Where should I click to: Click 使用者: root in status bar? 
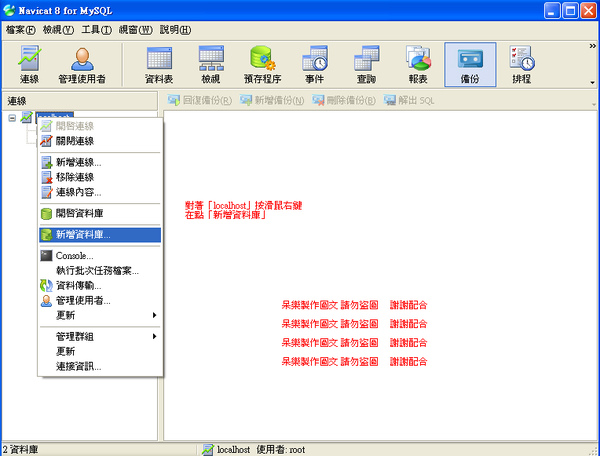click(x=280, y=450)
